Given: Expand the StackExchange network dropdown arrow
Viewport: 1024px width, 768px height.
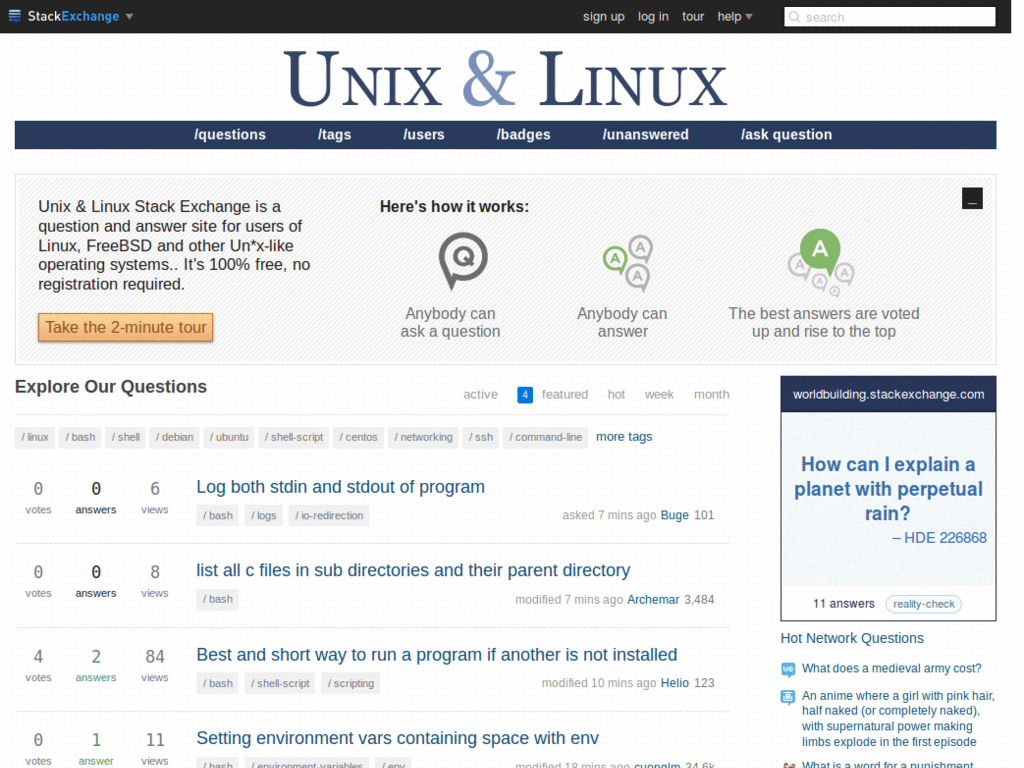Looking at the screenshot, I should click(129, 16).
